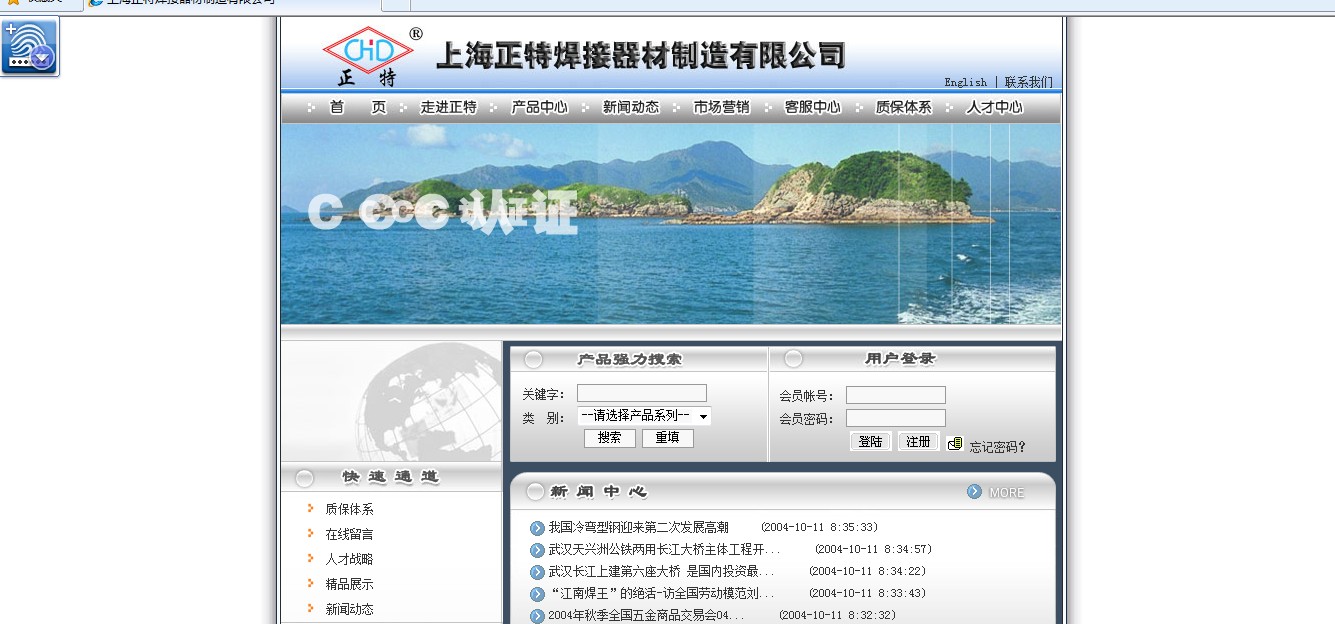Screen dimensions: 1335x624
Task: Click the 重填 reset button
Action: [x=668, y=438]
